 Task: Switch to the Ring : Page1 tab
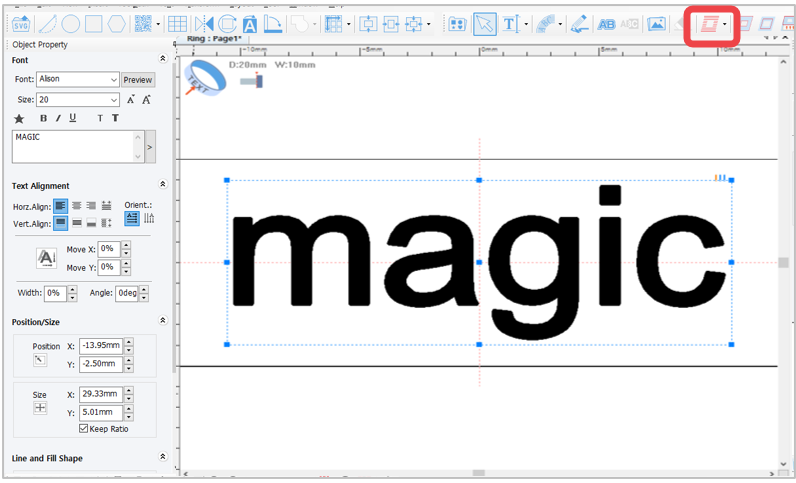[213, 39]
